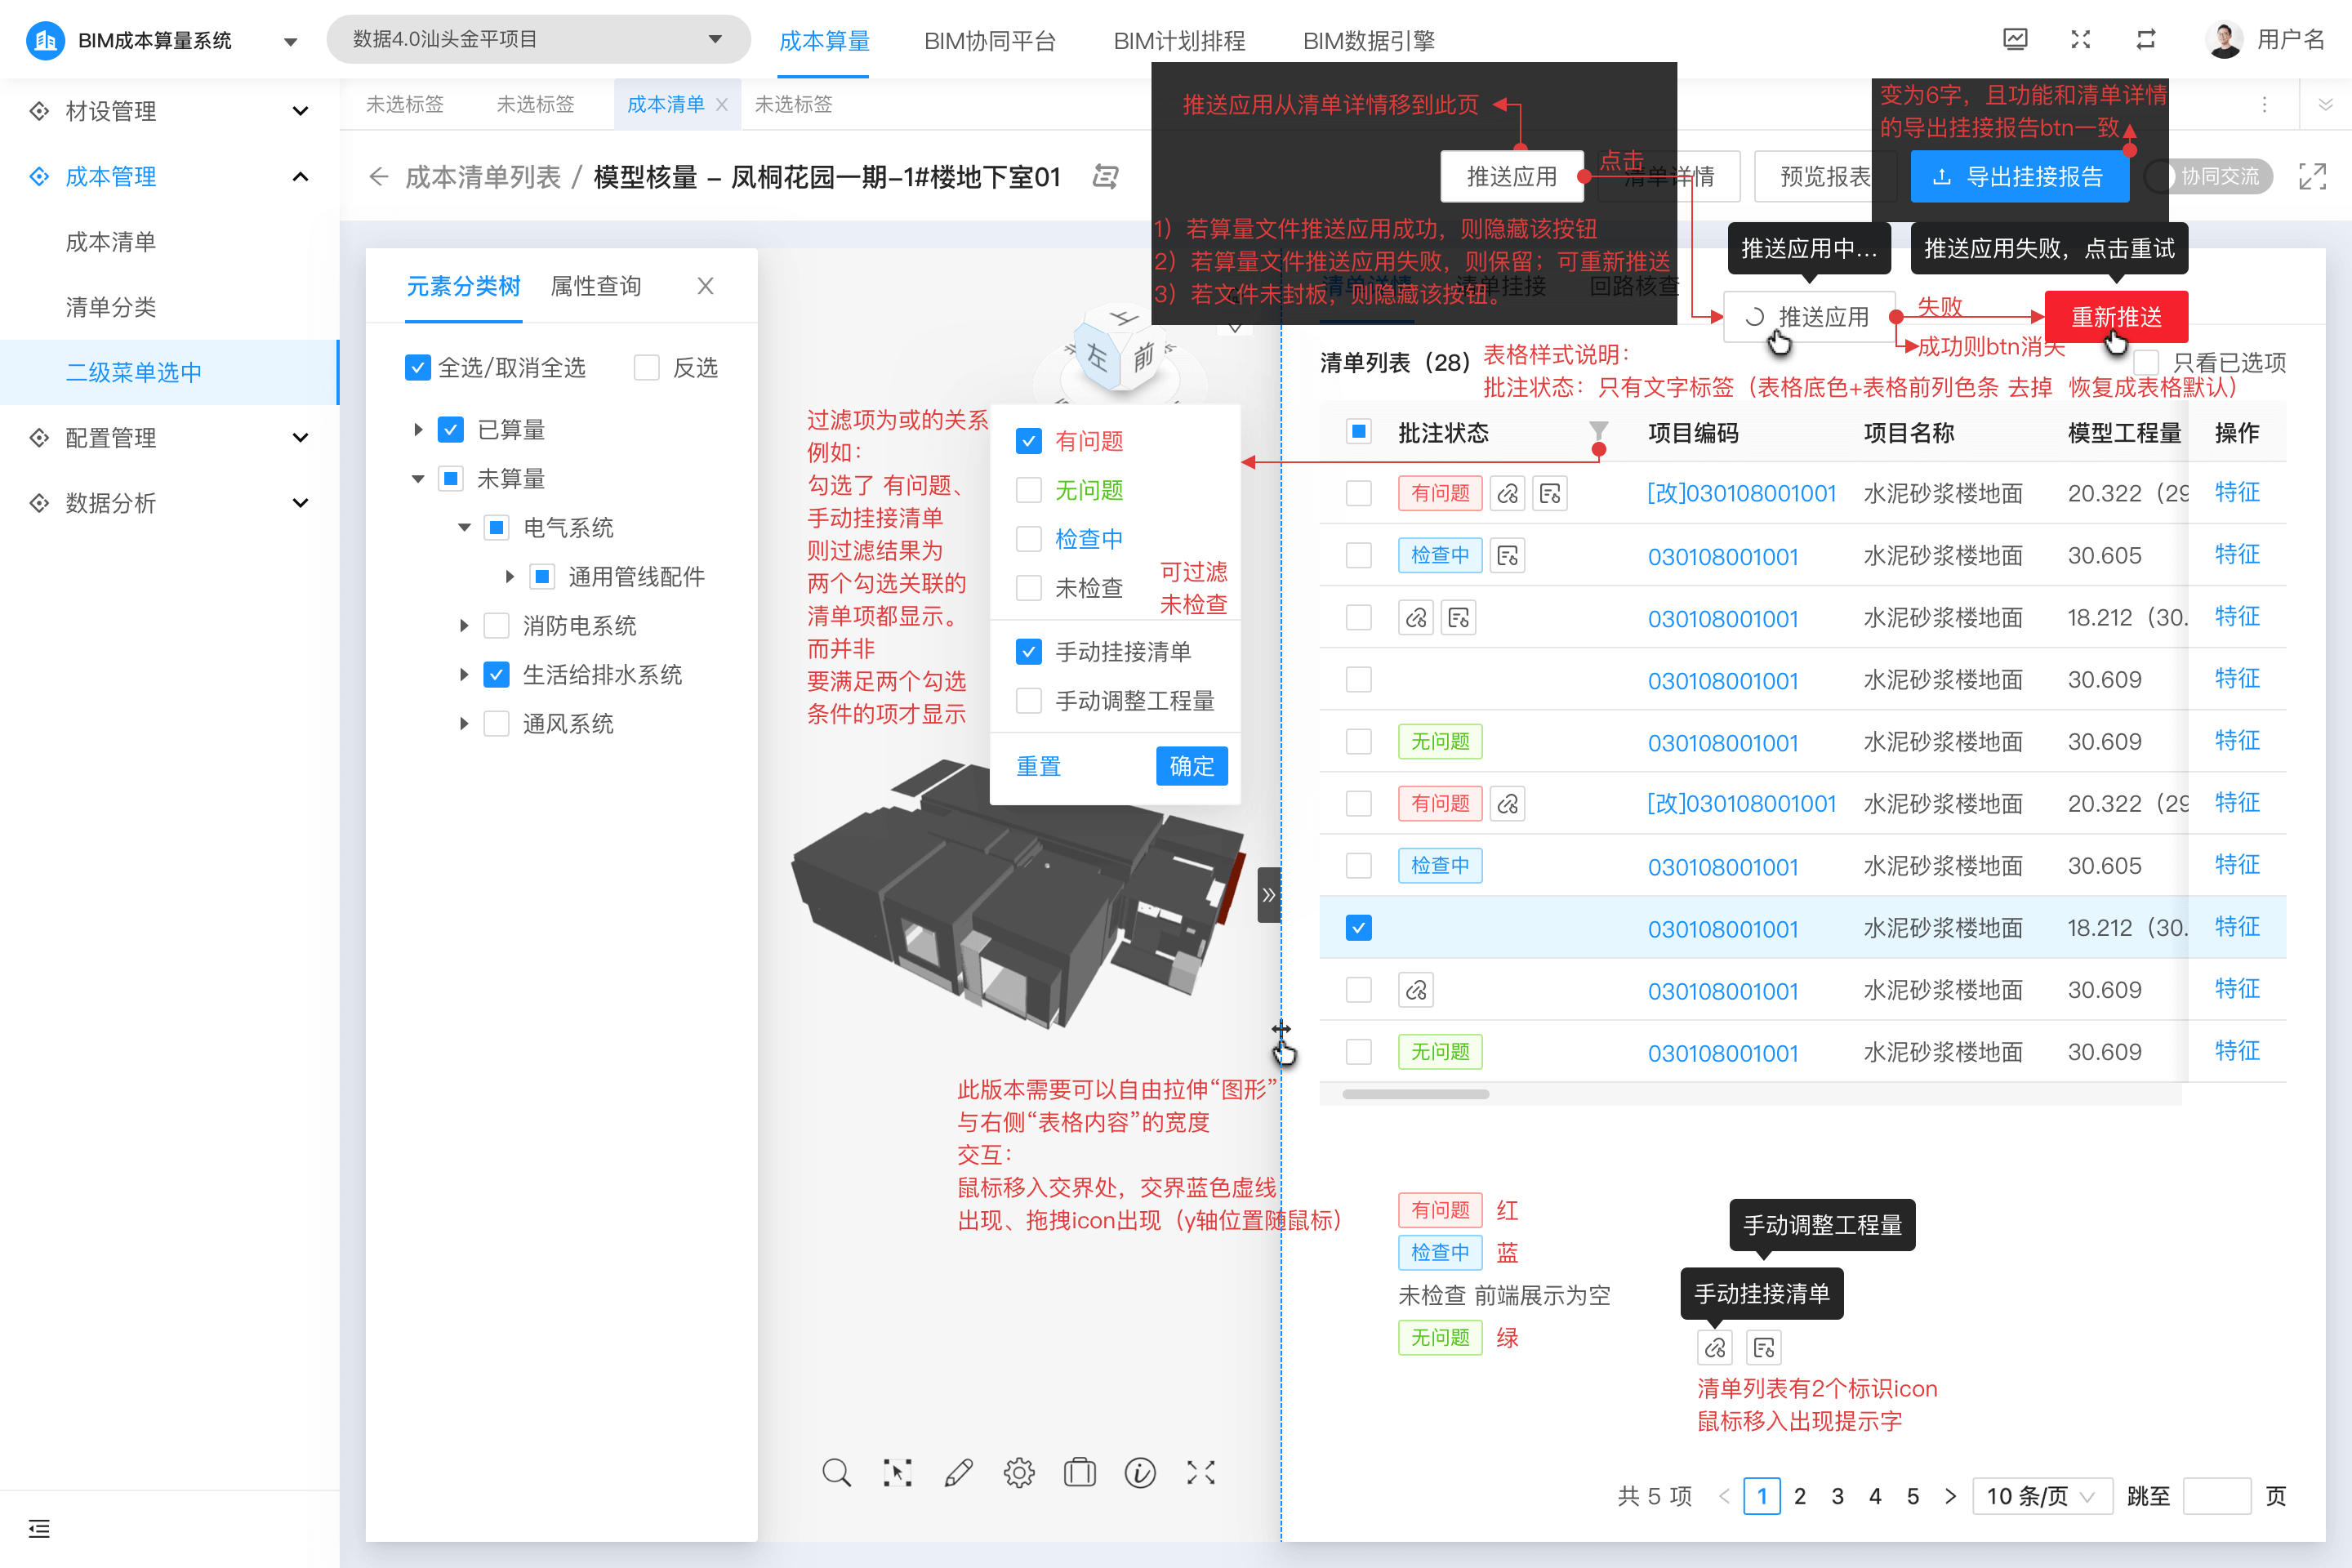Enable the 只看已选项 checkbox
The height and width of the screenshot is (1568, 2352).
pyautogui.click(x=2147, y=363)
